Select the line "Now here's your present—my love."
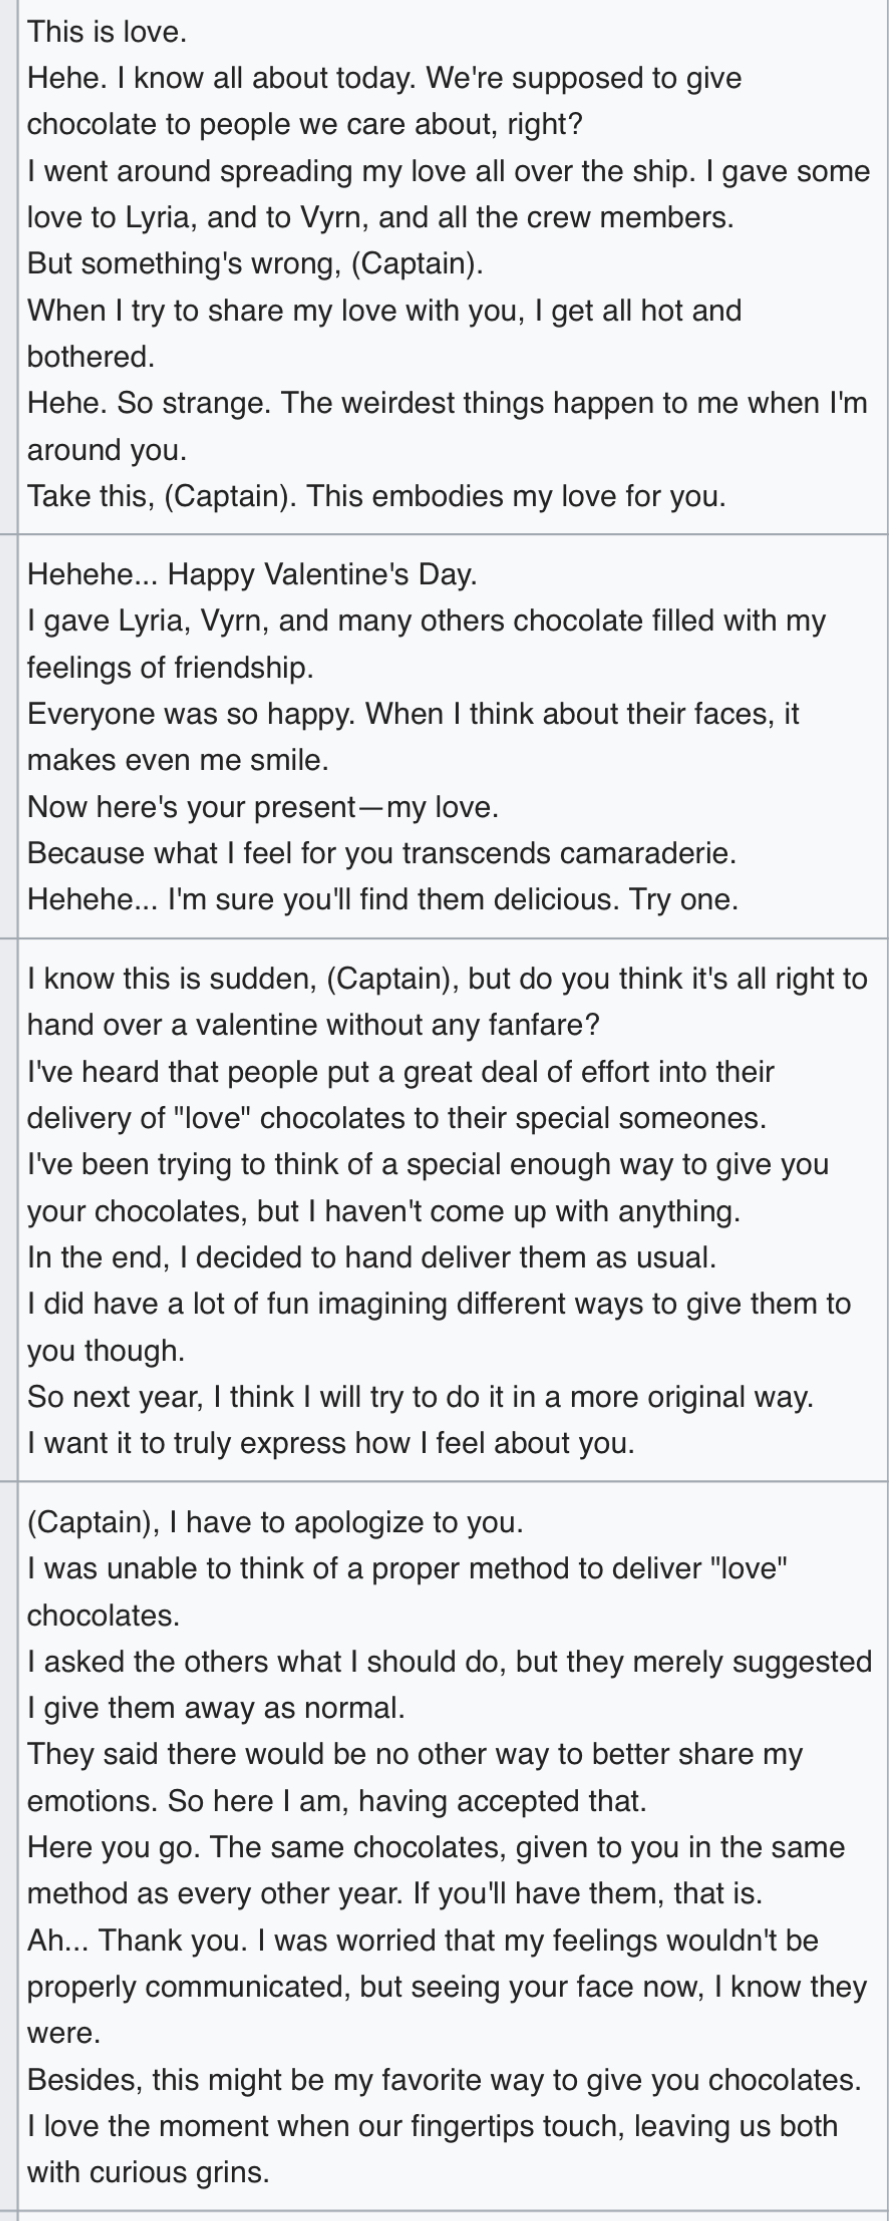 click(x=263, y=807)
